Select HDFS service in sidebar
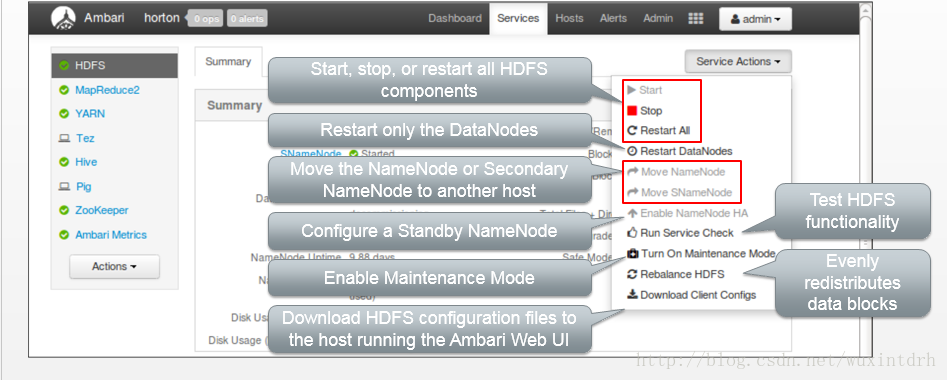The width and height of the screenshot is (947, 380). click(115, 65)
